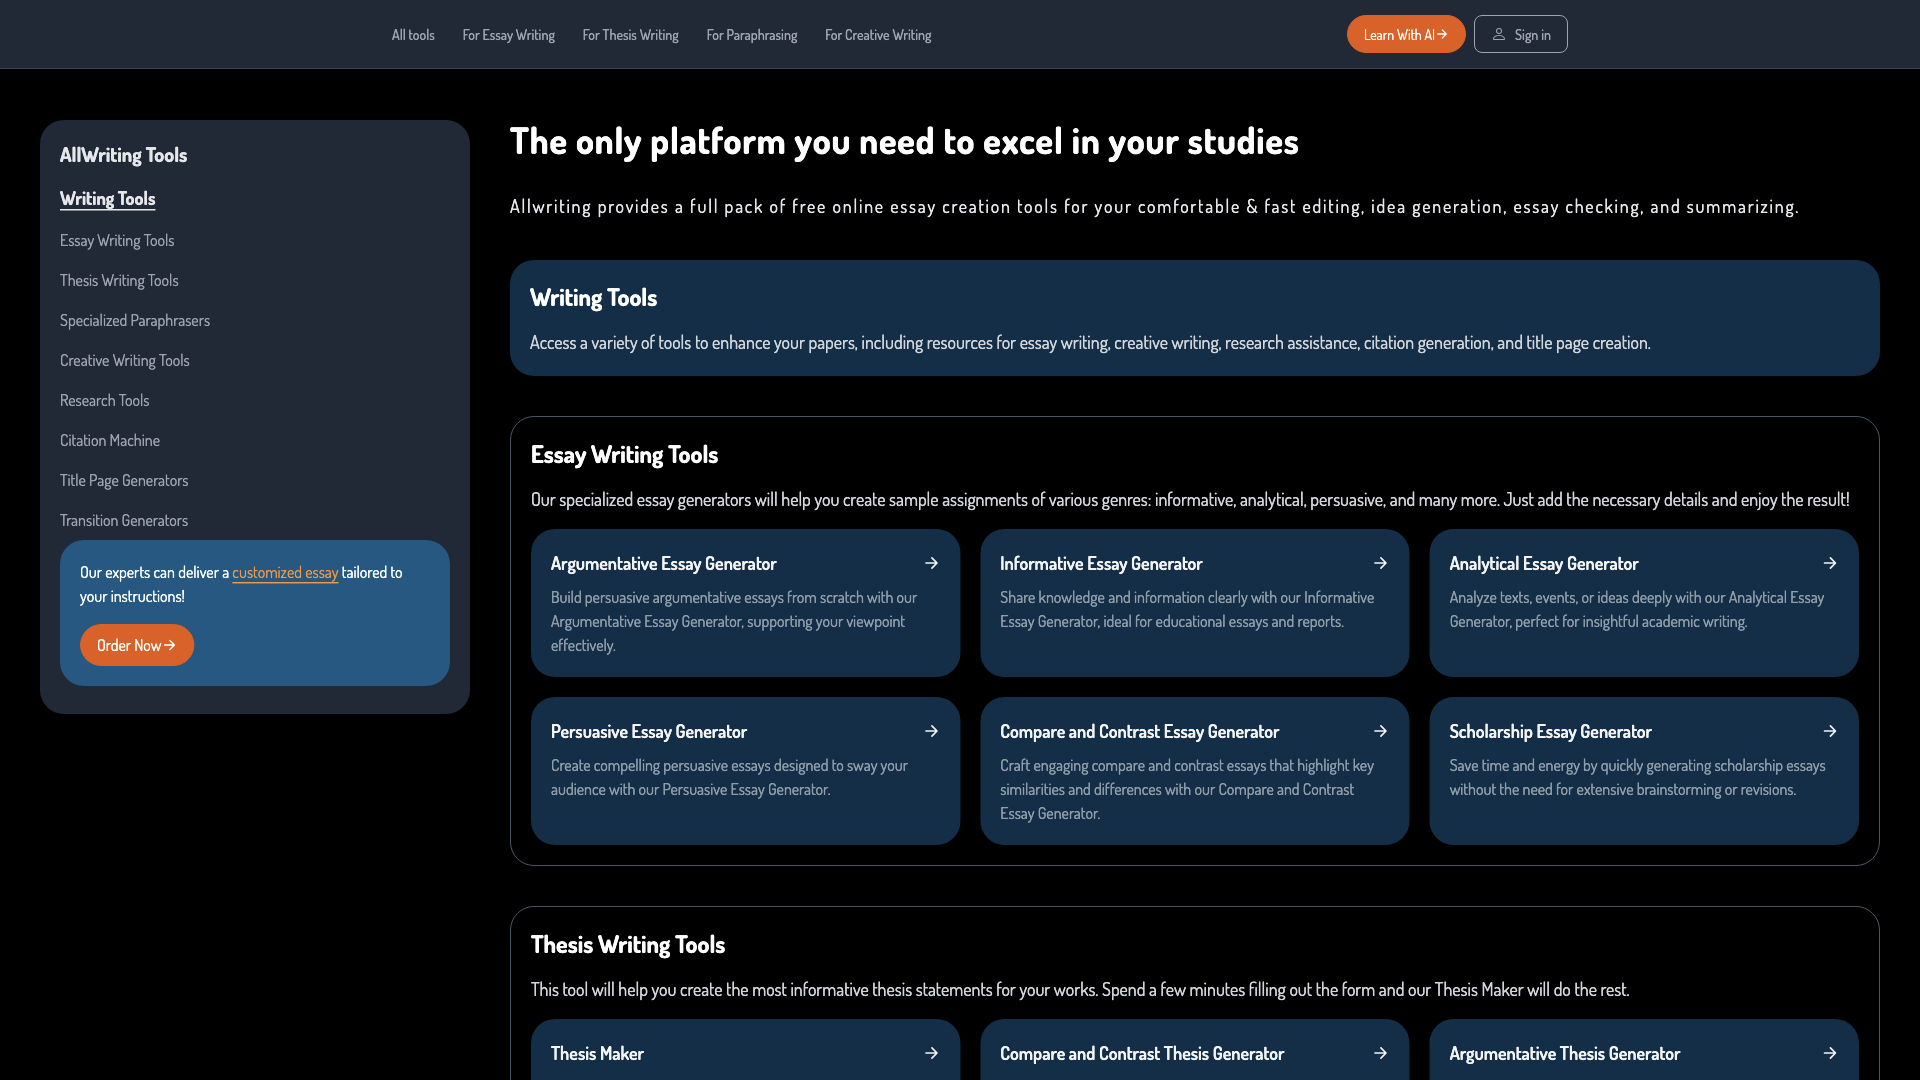Click the Thesis Maker arrow icon
The image size is (1920, 1080).
[932, 1052]
